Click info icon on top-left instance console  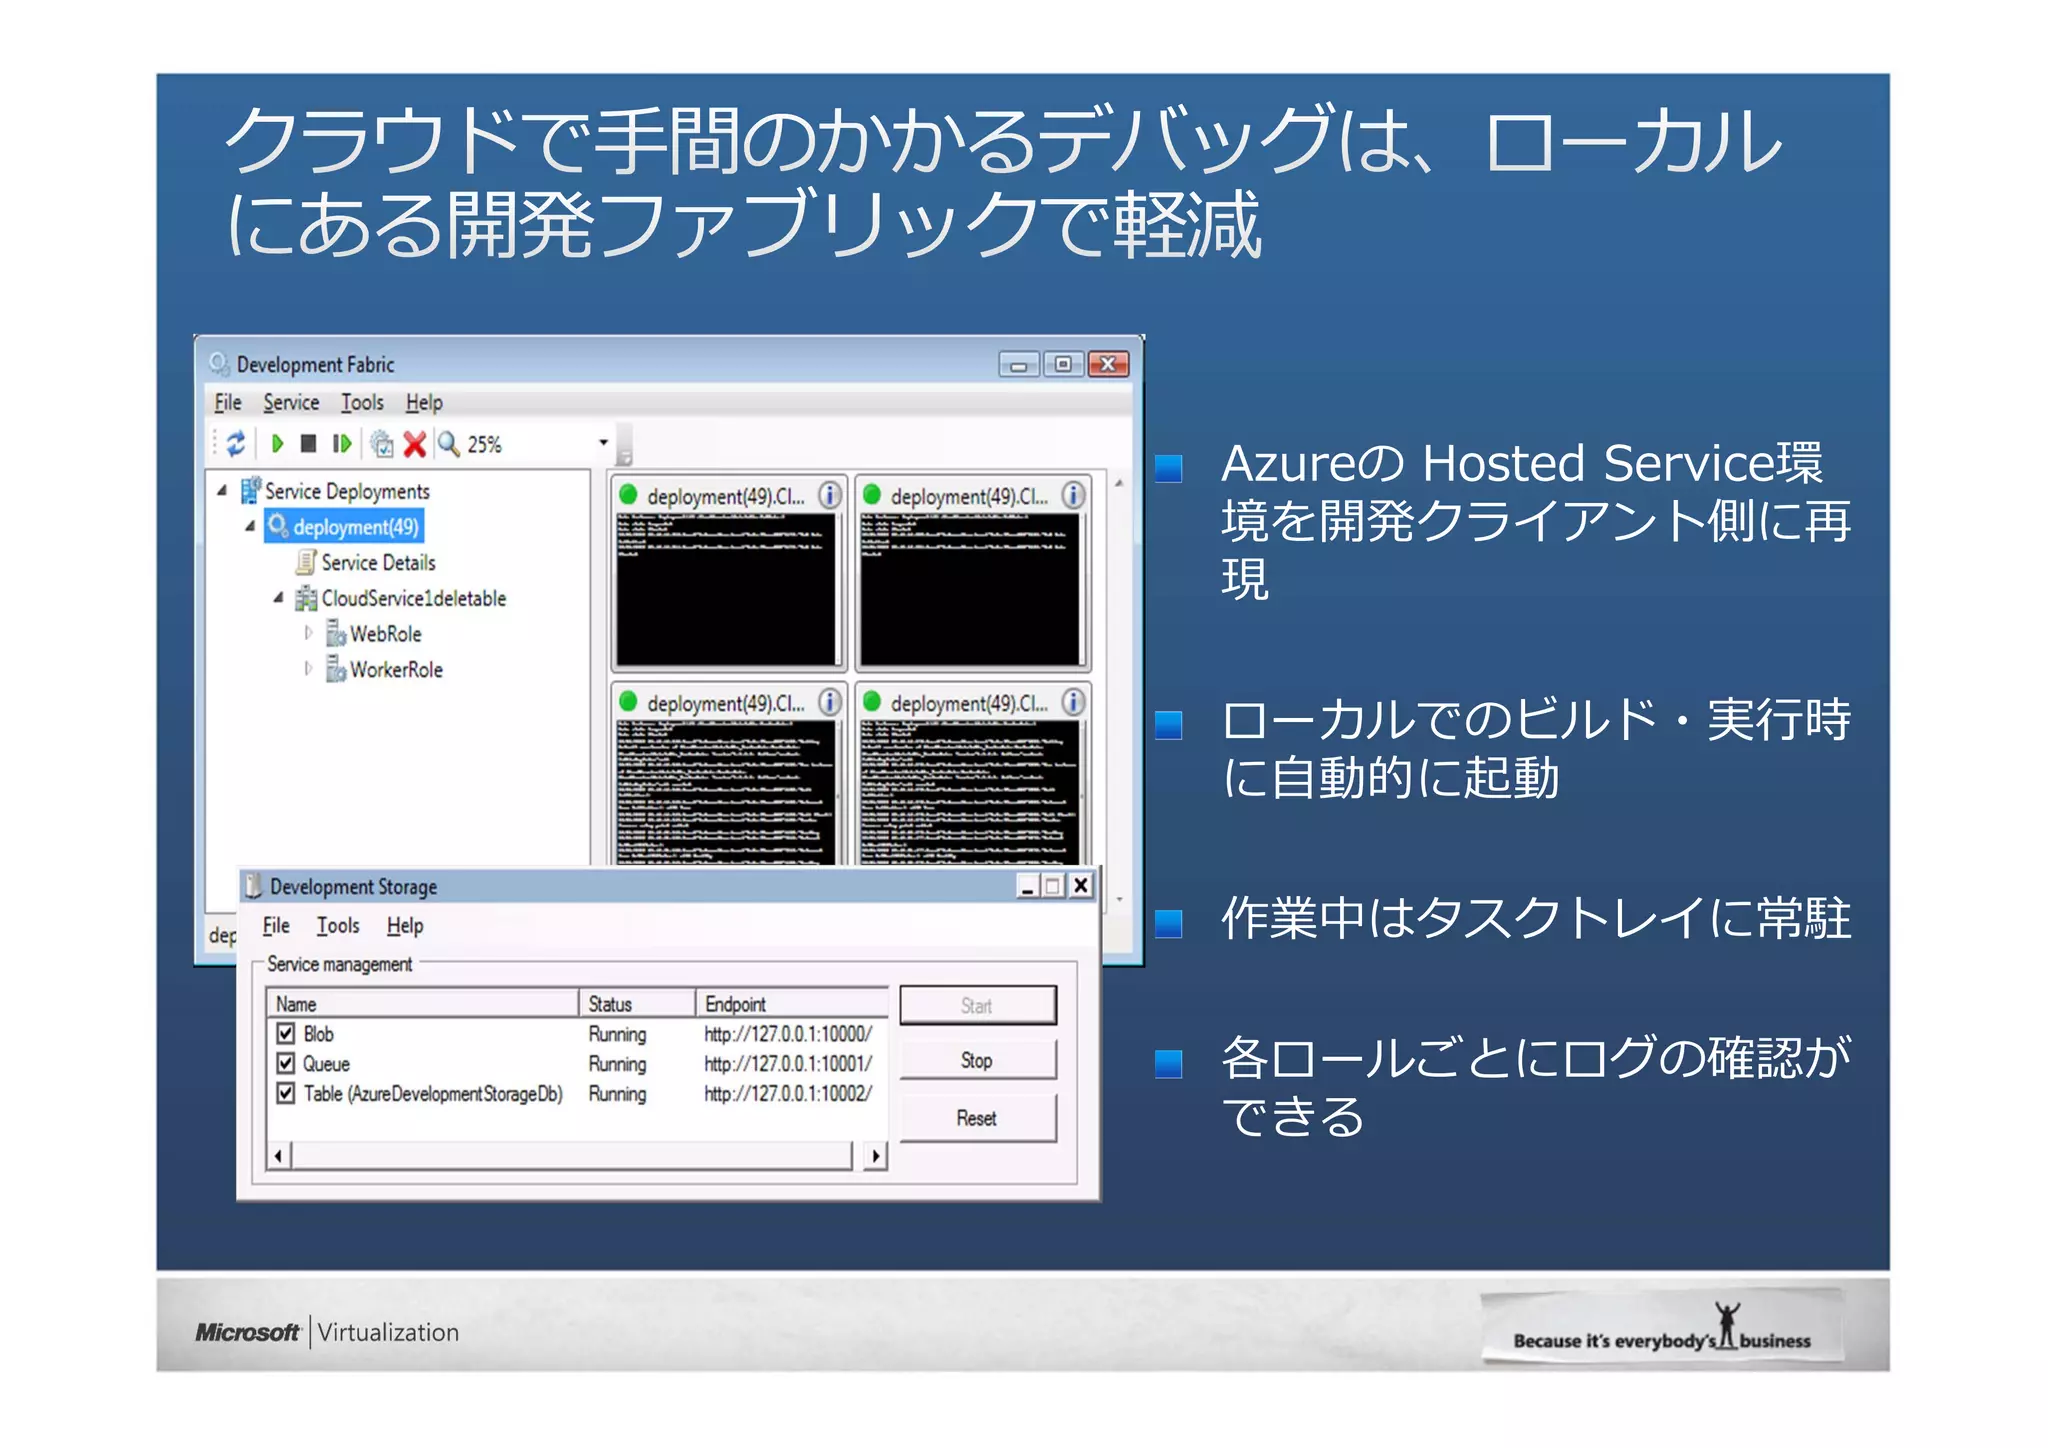830,495
